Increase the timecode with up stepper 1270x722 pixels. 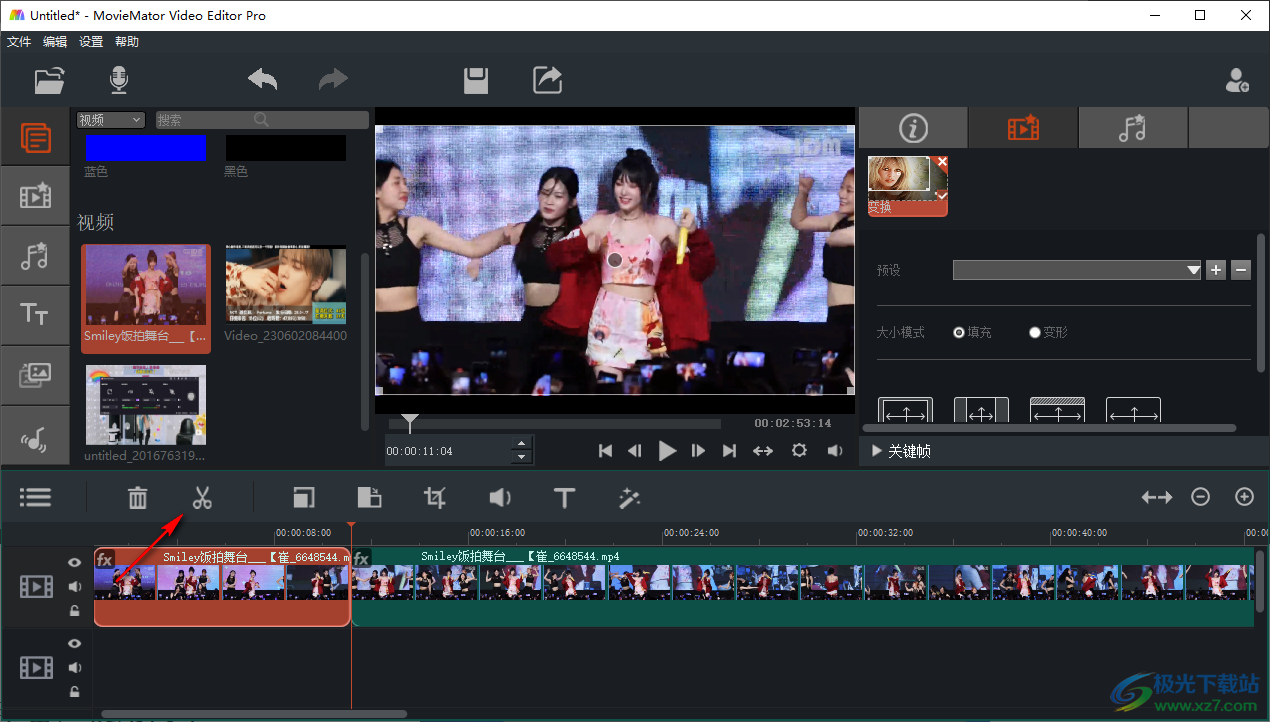click(521, 443)
